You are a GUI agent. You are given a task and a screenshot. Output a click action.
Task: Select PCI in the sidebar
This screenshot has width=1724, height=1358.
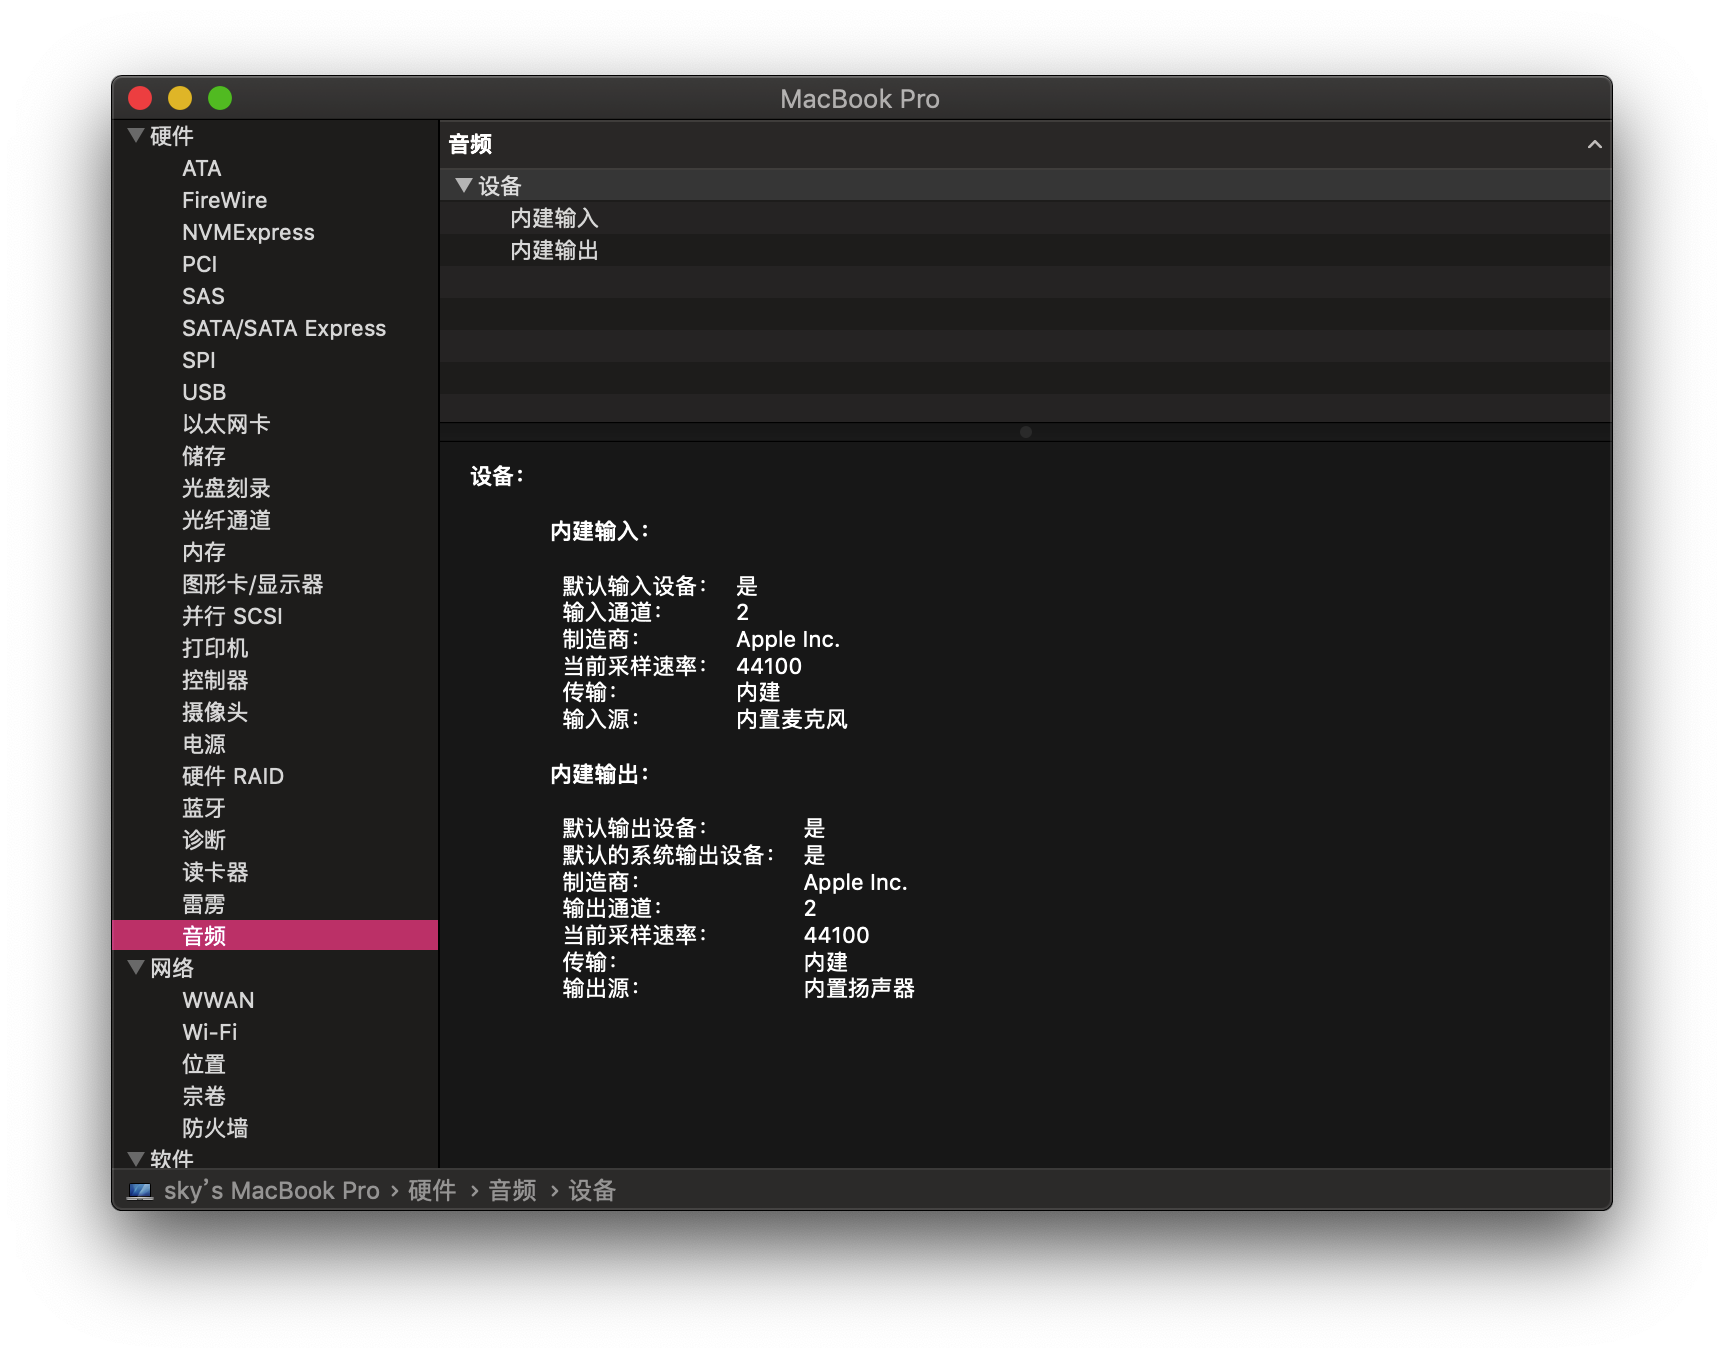pyautogui.click(x=275, y=264)
